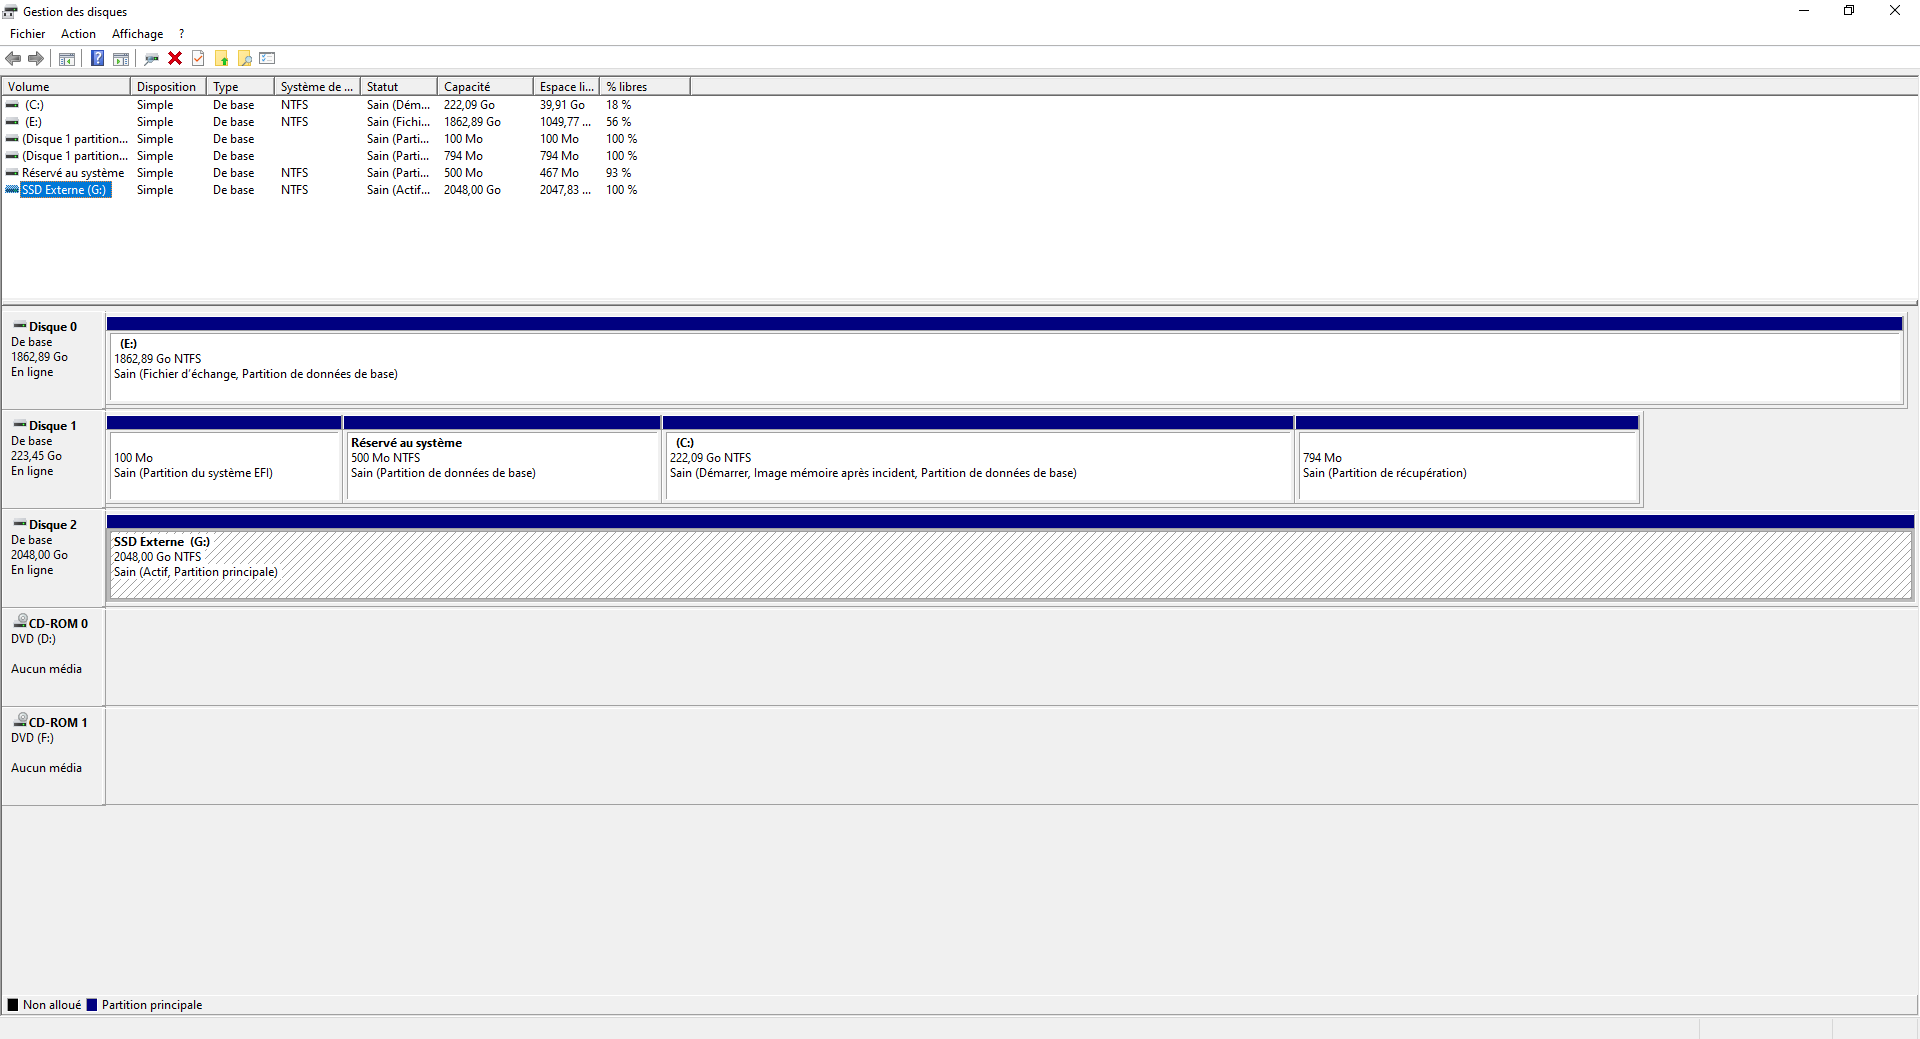Click the folder with magnifier Explore icon
The height and width of the screenshot is (1039, 1920).
(245, 59)
